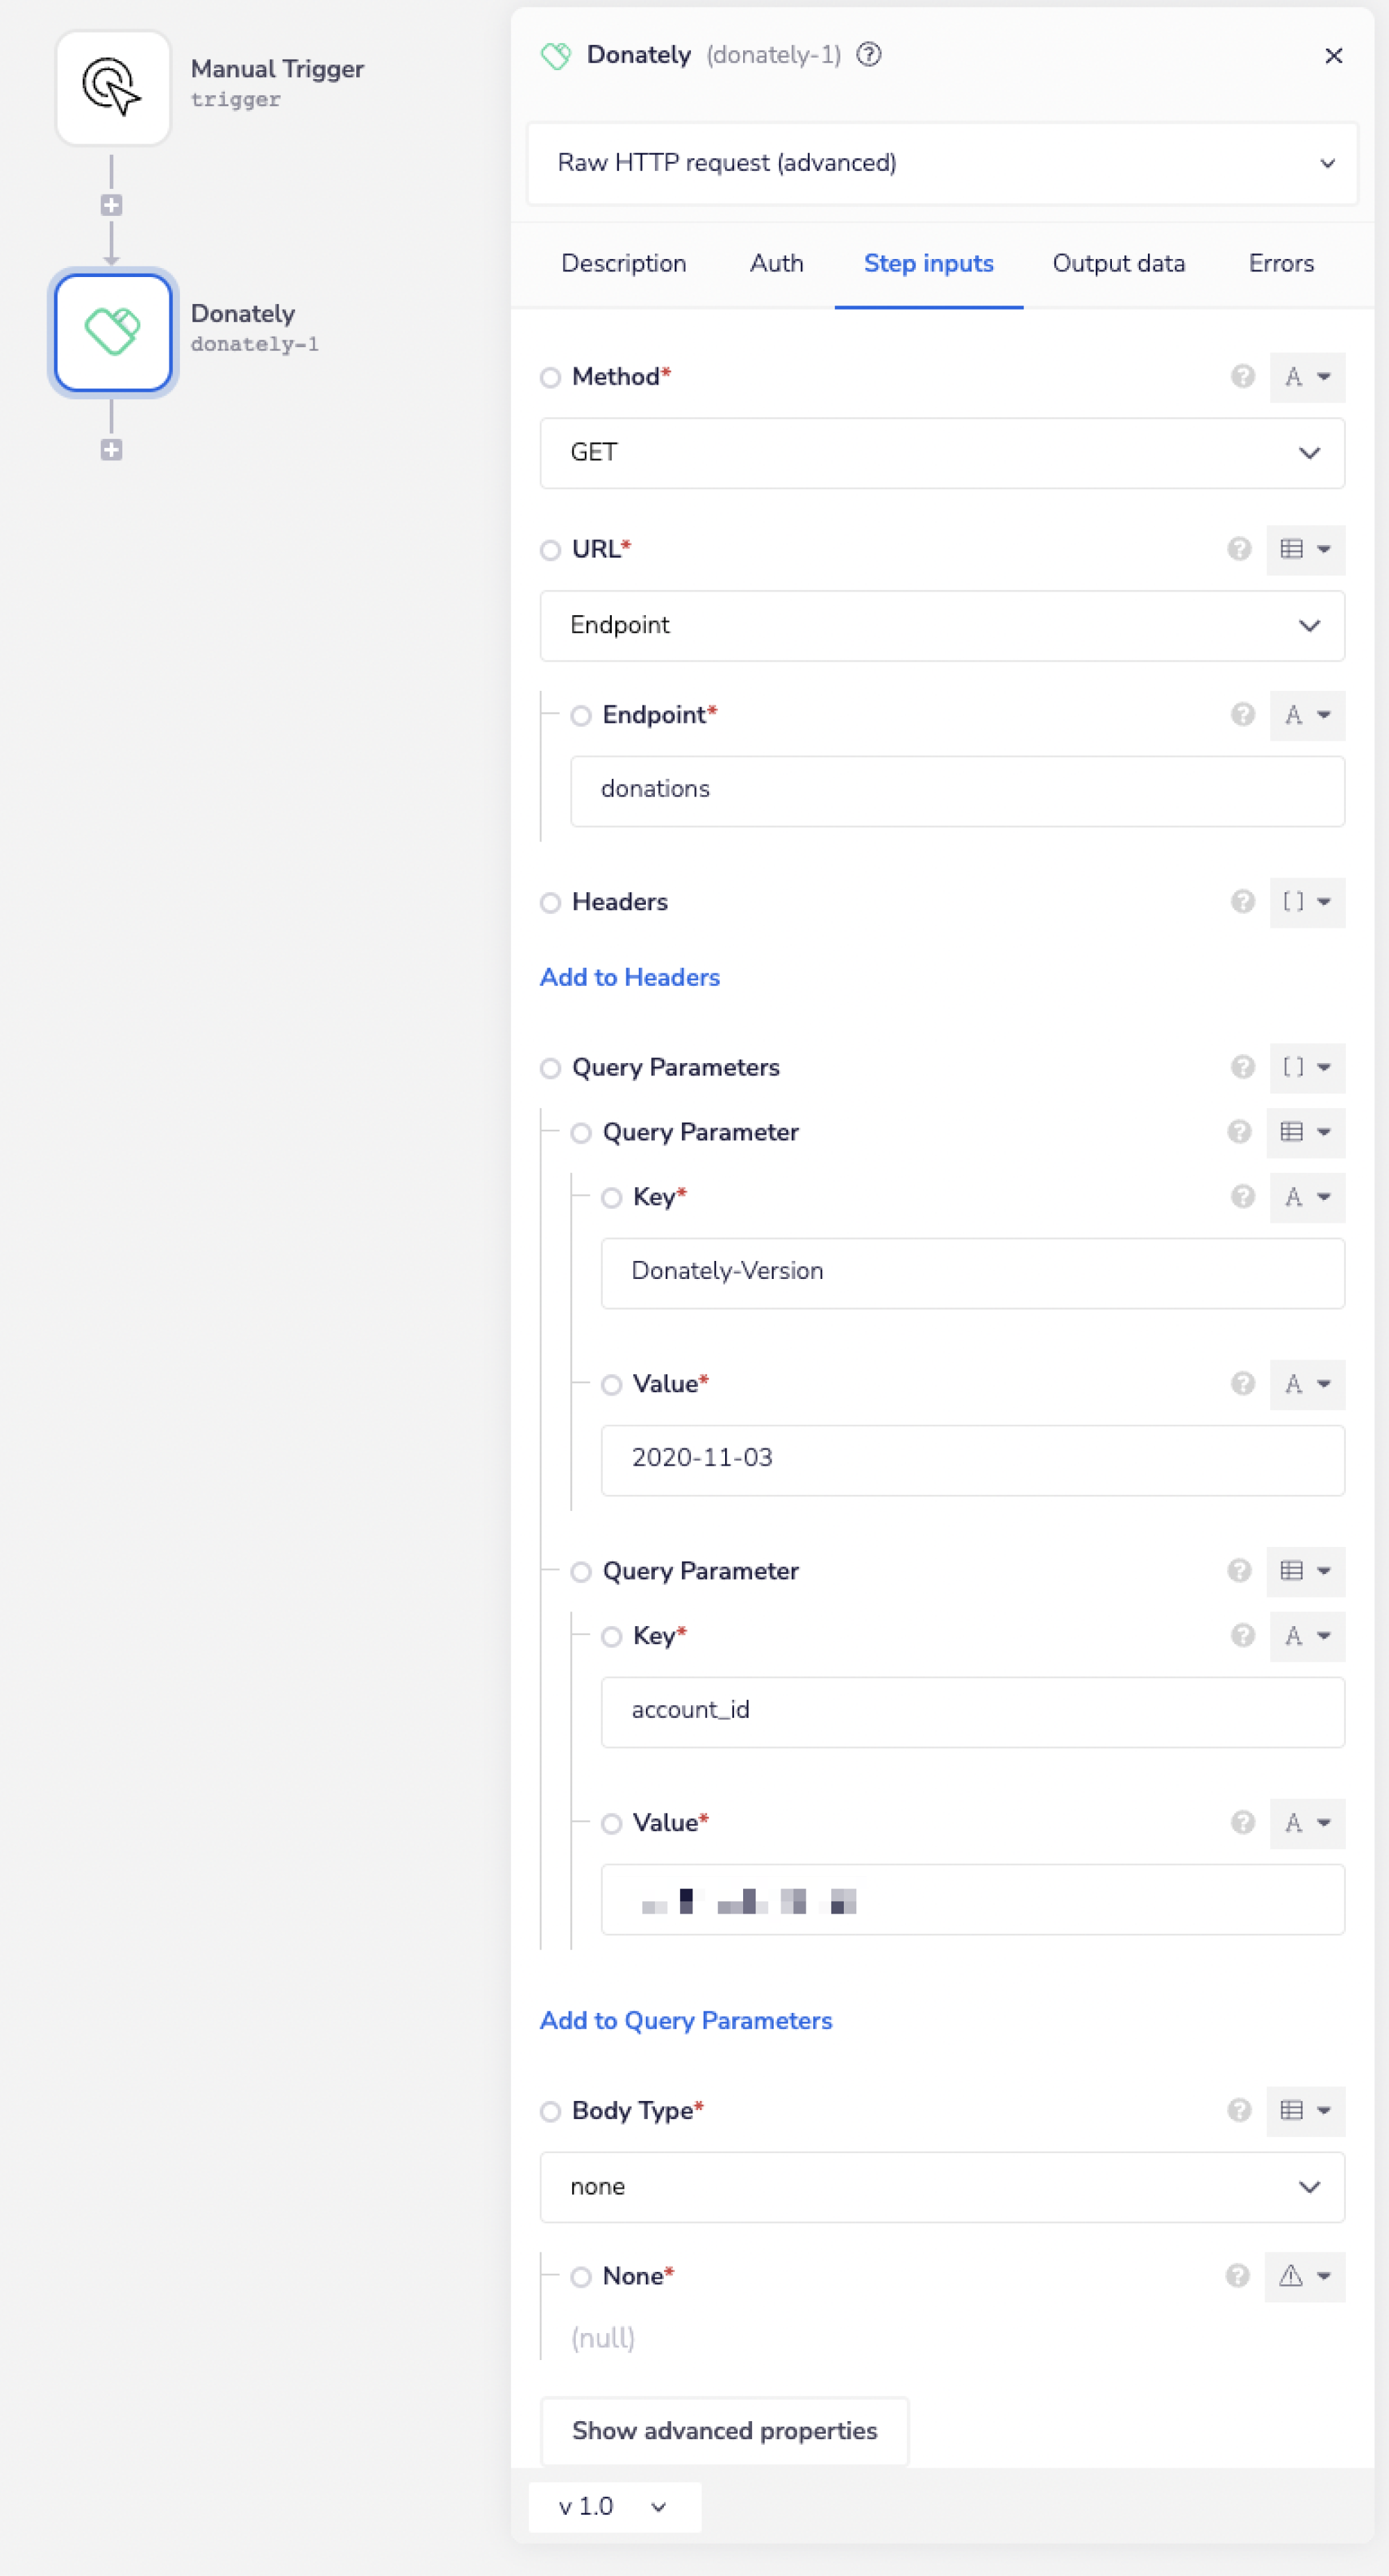Click Show advanced properties button
Image resolution: width=1389 pixels, height=2576 pixels.
point(724,2430)
